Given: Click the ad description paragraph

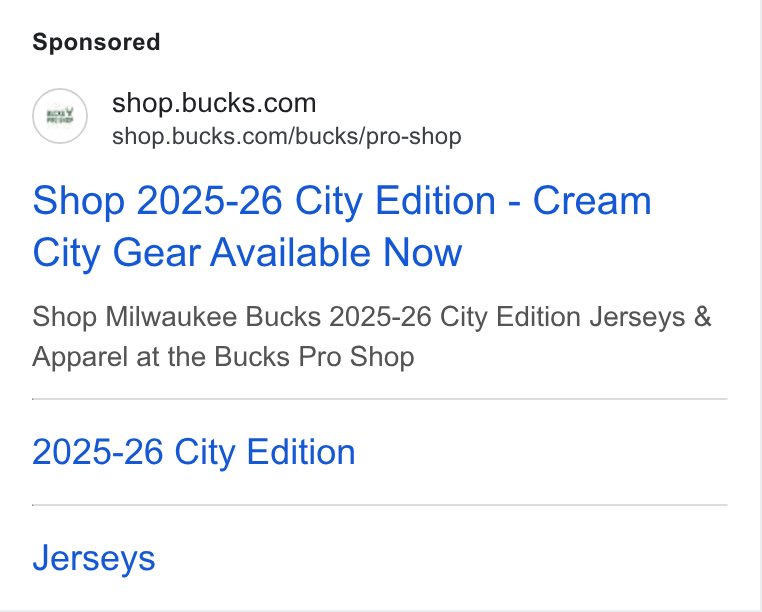Looking at the screenshot, I should point(372,337).
